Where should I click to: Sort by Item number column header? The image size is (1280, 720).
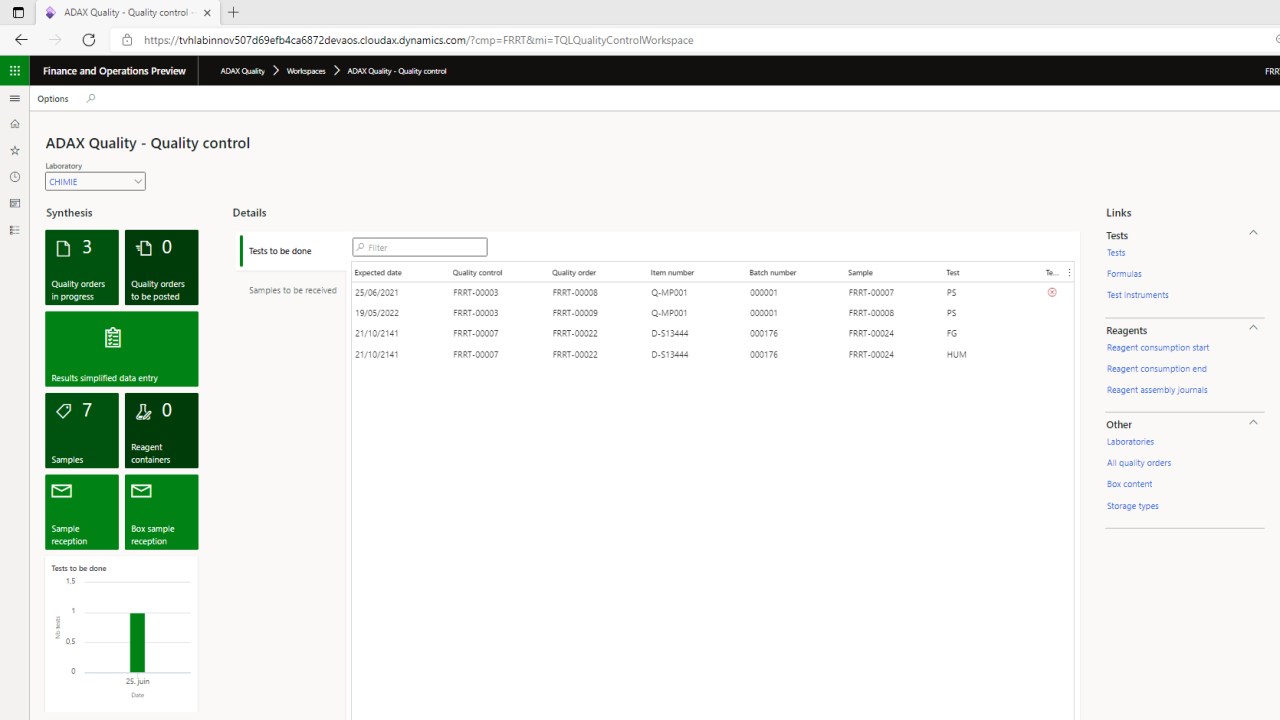672,273
